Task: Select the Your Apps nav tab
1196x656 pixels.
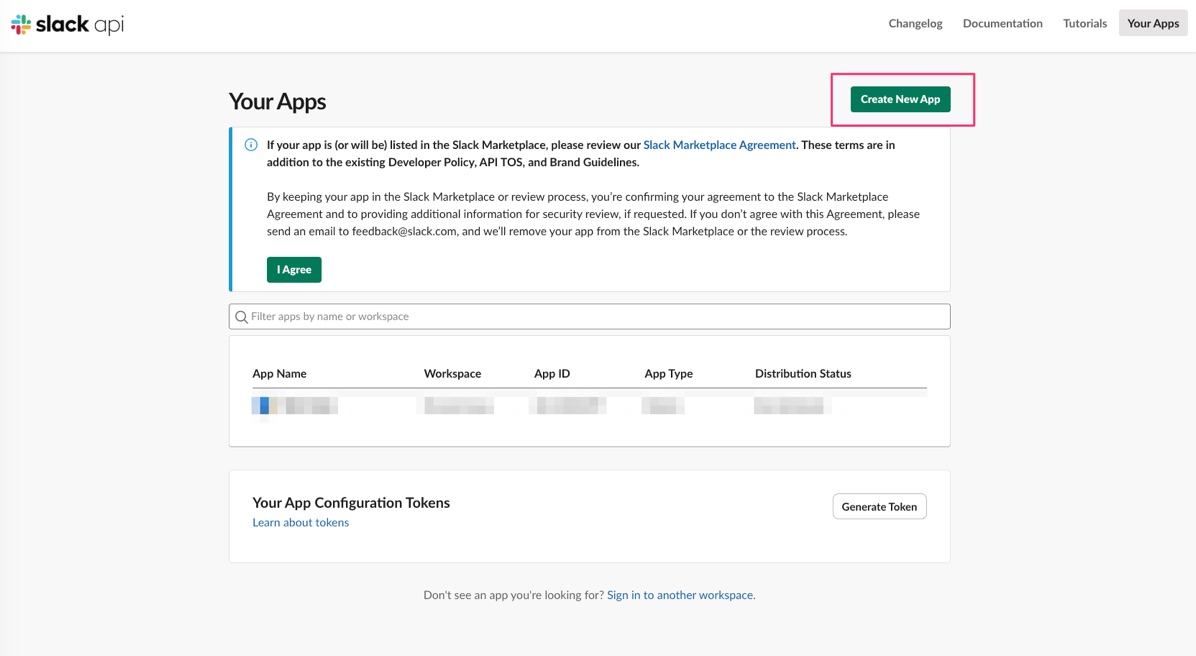Action: click(1153, 24)
